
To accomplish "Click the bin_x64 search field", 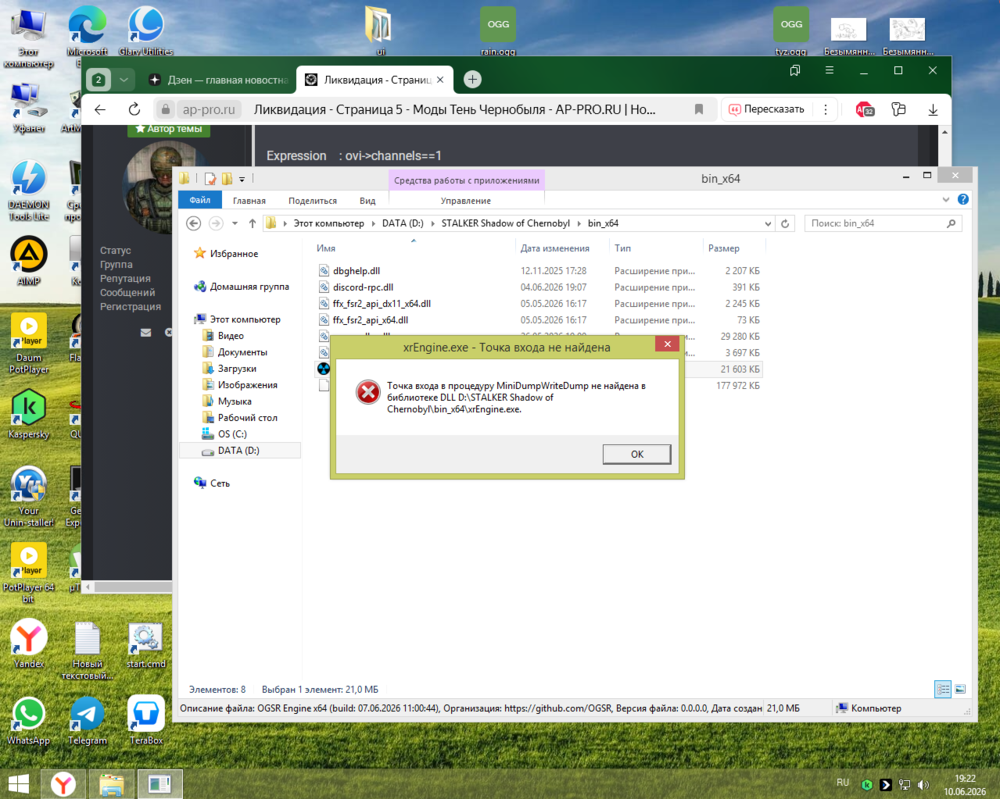I will coord(882,223).
